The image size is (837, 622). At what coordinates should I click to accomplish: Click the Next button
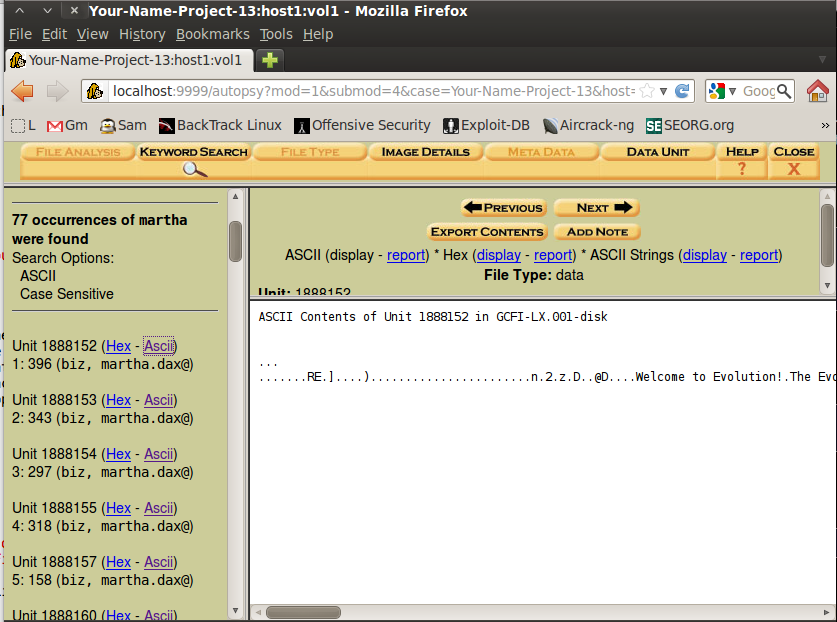[x=597, y=208]
